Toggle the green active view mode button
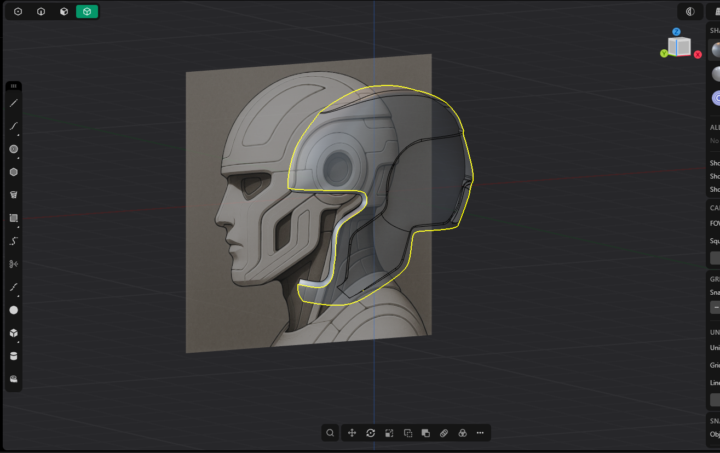Screen dimensions: 720x453 click(87, 11)
